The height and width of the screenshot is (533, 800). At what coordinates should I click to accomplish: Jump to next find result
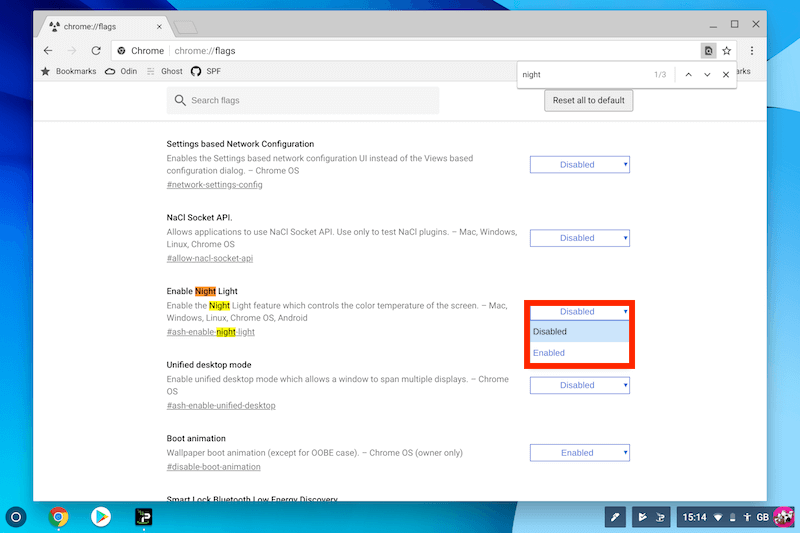[707, 74]
